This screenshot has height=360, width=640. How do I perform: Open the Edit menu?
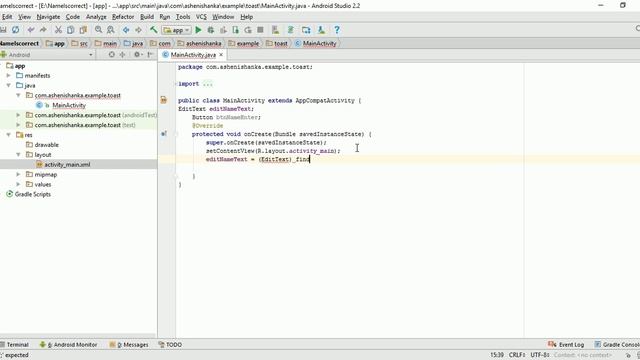point(7,17)
